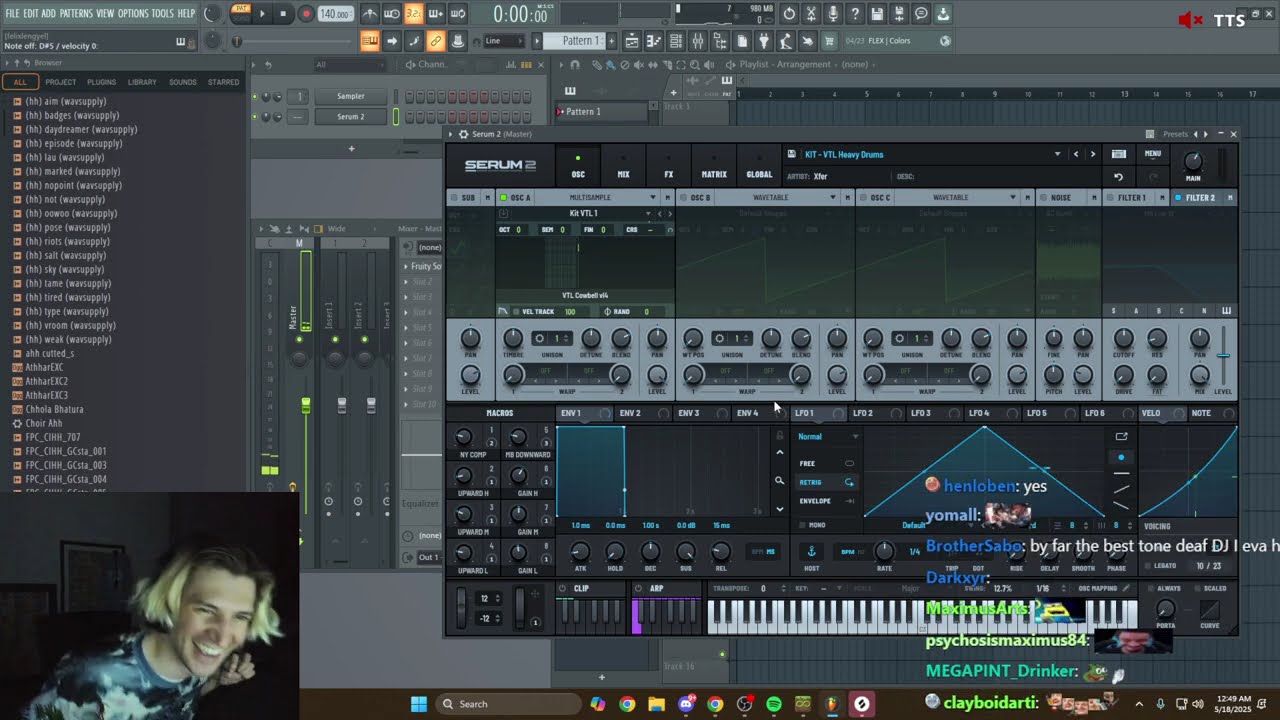Viewport: 1280px width, 720px height.
Task: Go to next Serum preset arrow
Action: (1092, 154)
